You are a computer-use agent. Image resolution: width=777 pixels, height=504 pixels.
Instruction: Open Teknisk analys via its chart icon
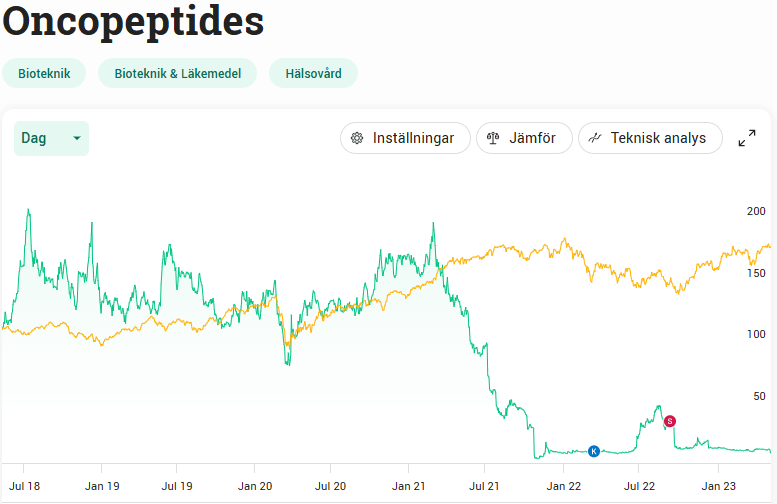(595, 138)
